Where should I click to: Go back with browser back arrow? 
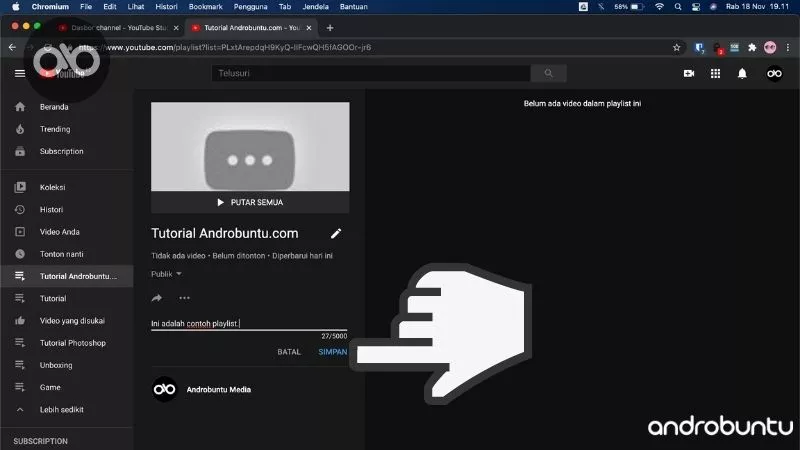(x=12, y=47)
